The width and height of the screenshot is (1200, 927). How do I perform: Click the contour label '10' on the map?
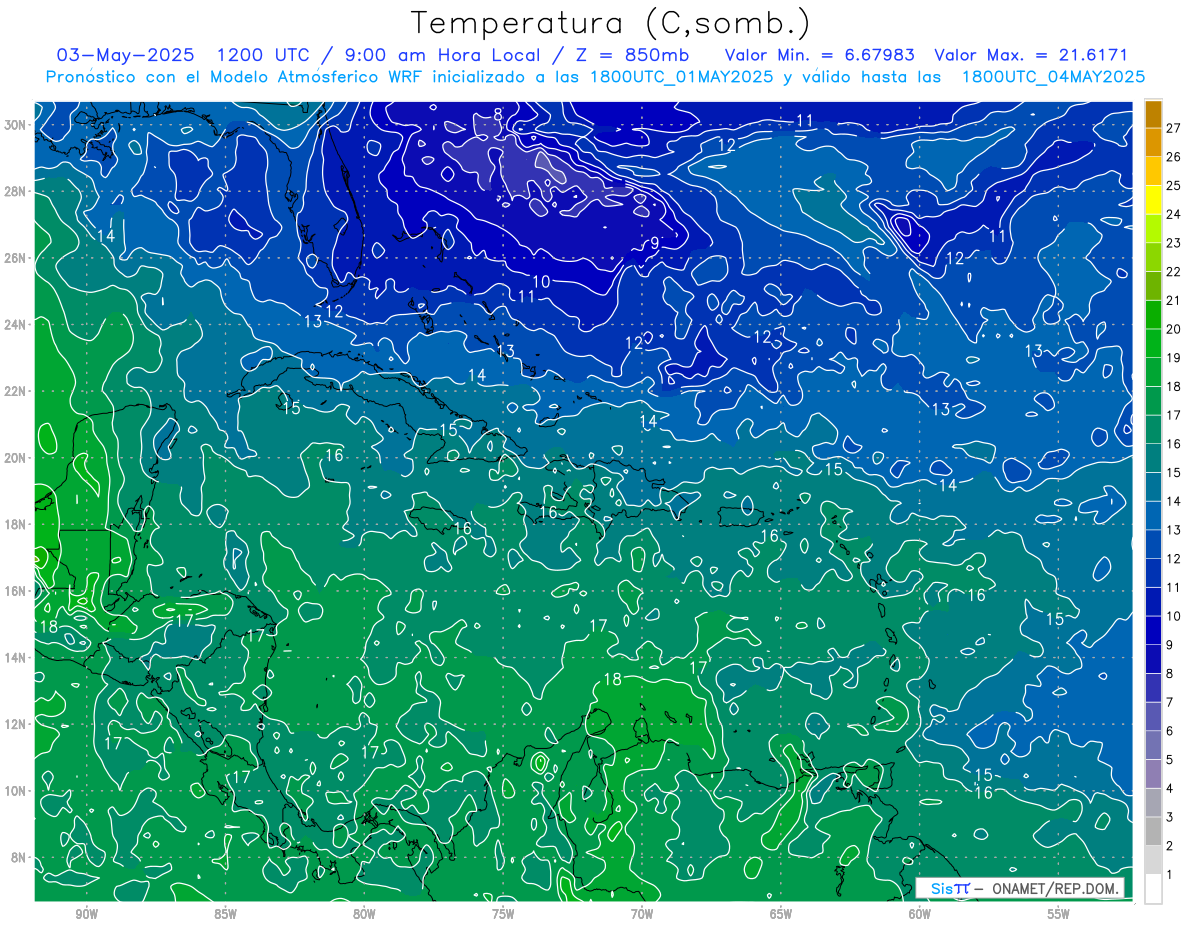coord(541,282)
